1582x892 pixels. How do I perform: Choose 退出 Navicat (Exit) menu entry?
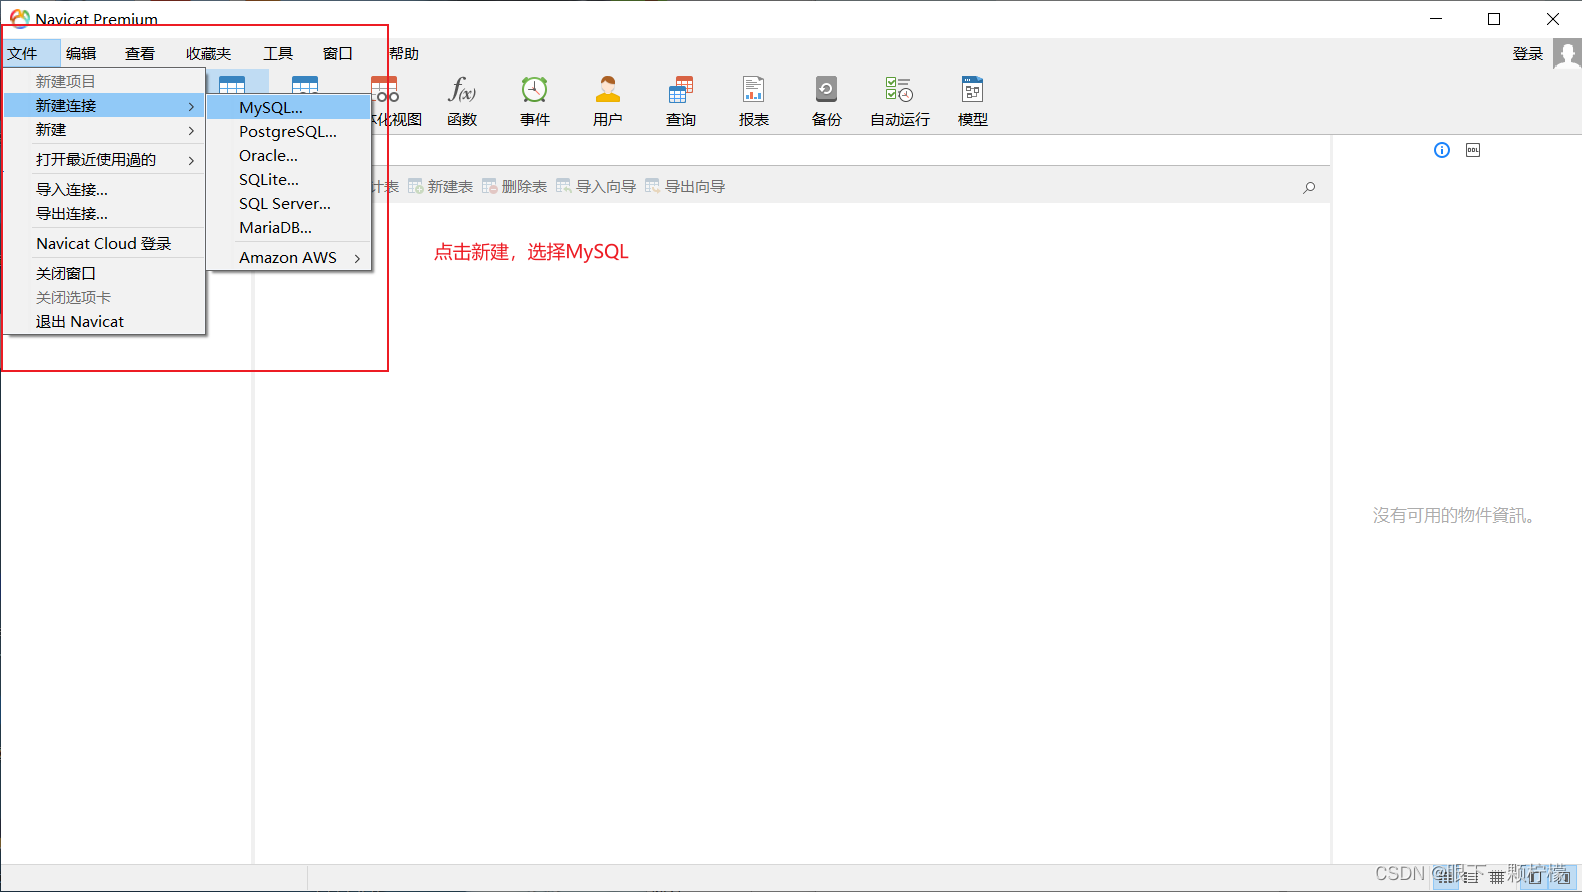[105, 321]
